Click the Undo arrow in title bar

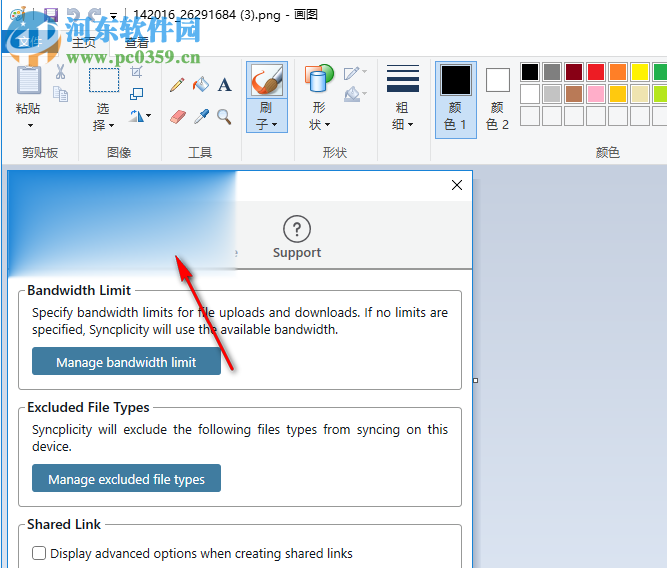[73, 15]
